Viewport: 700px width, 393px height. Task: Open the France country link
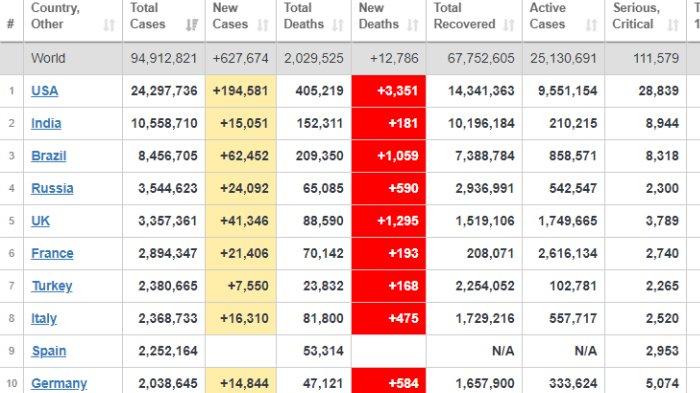pyautogui.click(x=52, y=254)
